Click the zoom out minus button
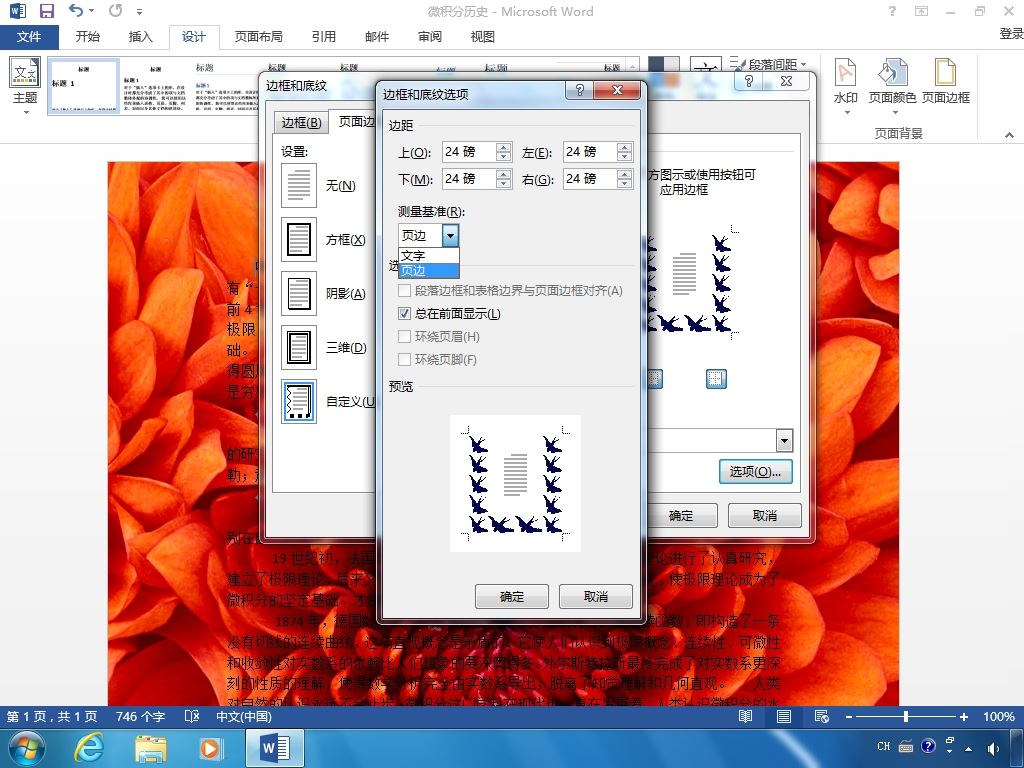Image resolution: width=1024 pixels, height=768 pixels. pos(849,716)
